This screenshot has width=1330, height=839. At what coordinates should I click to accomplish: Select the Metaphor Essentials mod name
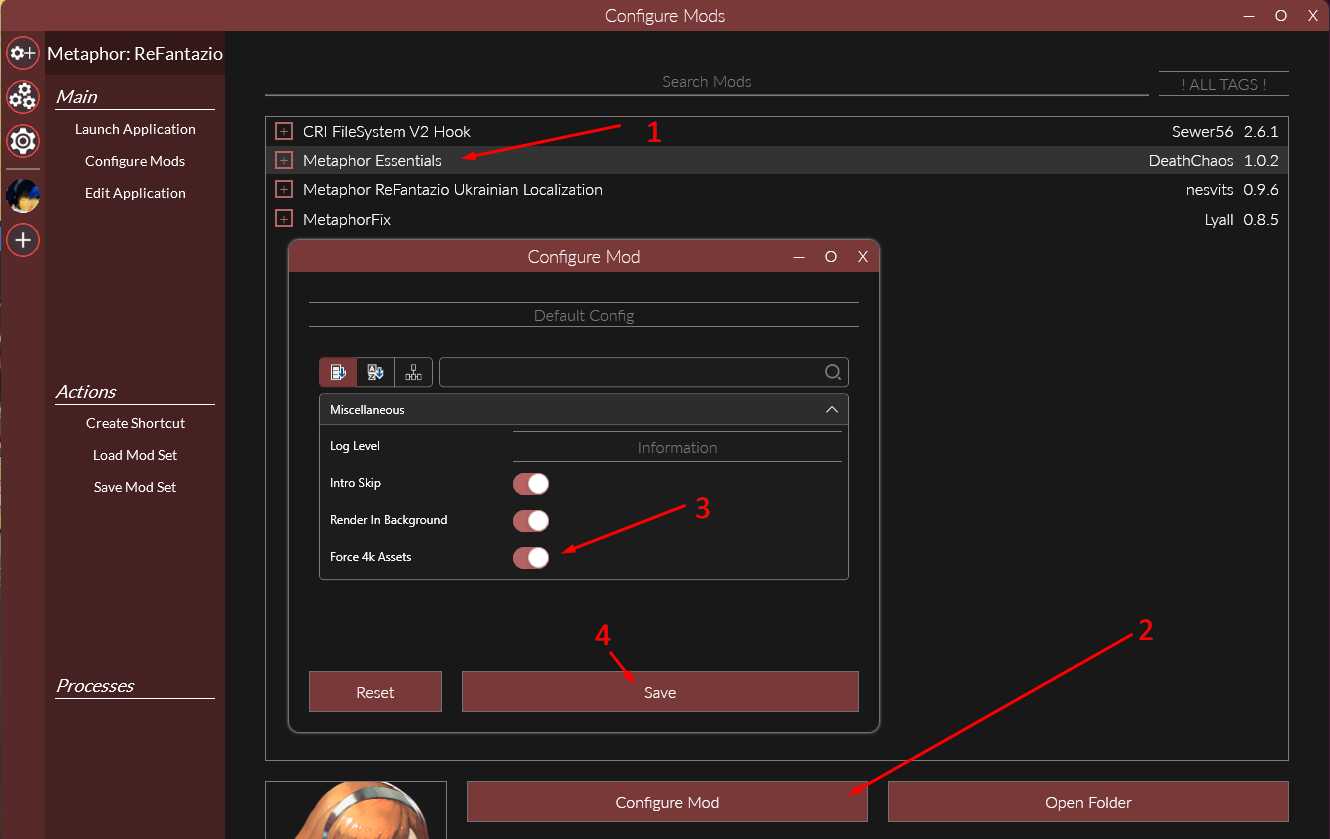pyautogui.click(x=372, y=160)
